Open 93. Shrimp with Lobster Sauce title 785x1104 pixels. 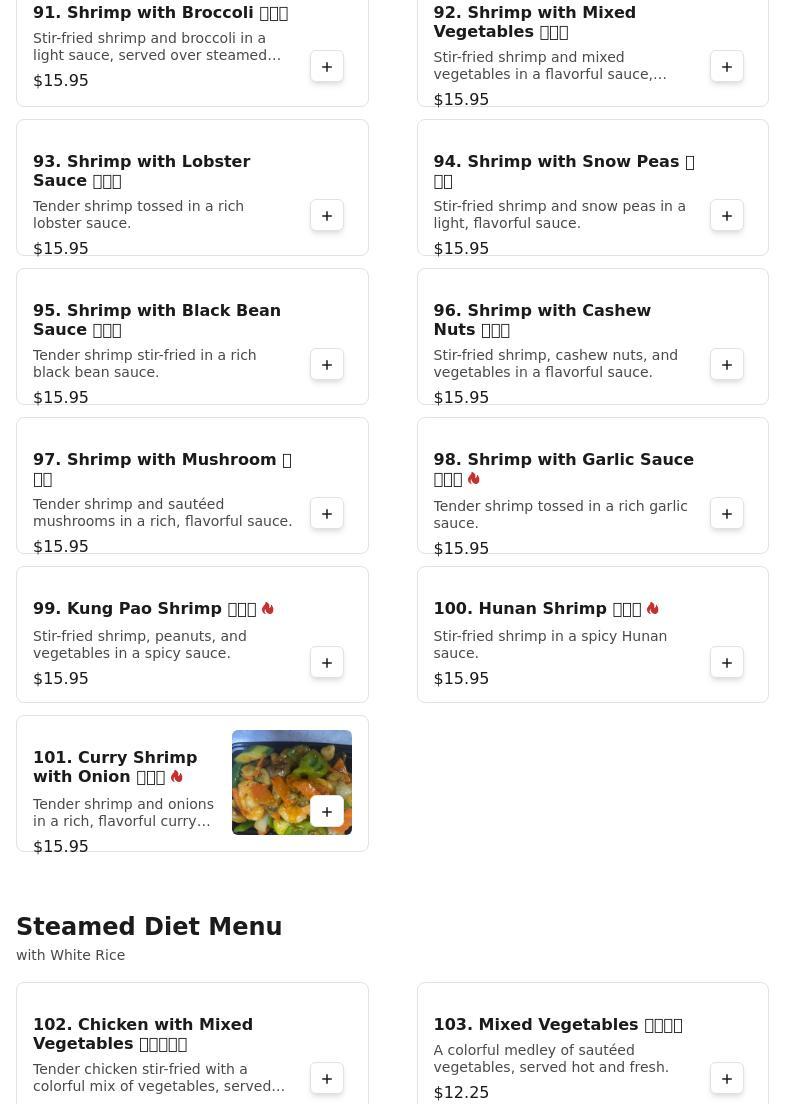point(142,171)
